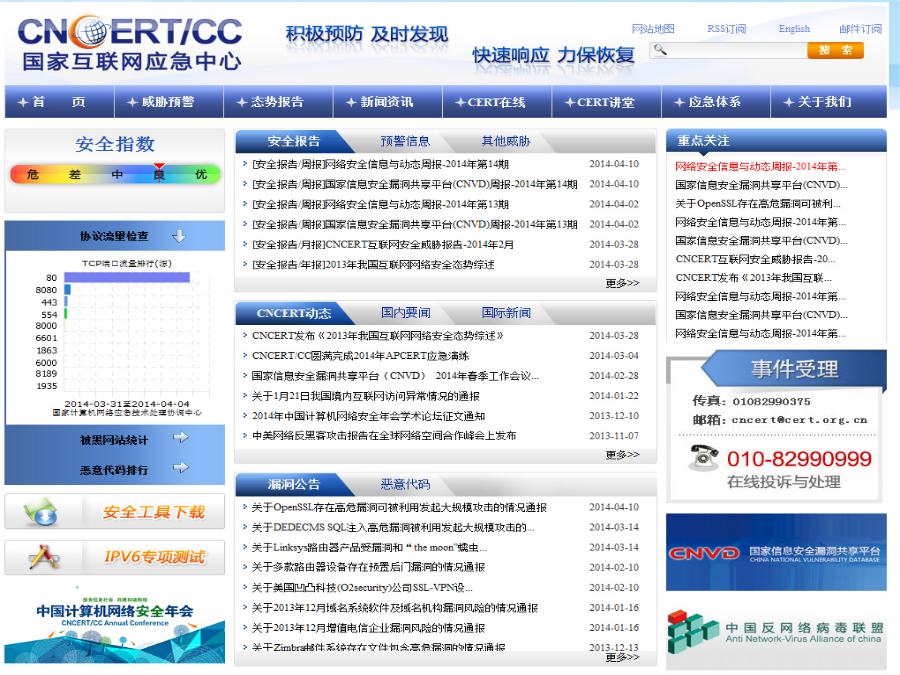Click the 在线投诉与处理 complaint link
This screenshot has height=675, width=900.
tap(784, 482)
